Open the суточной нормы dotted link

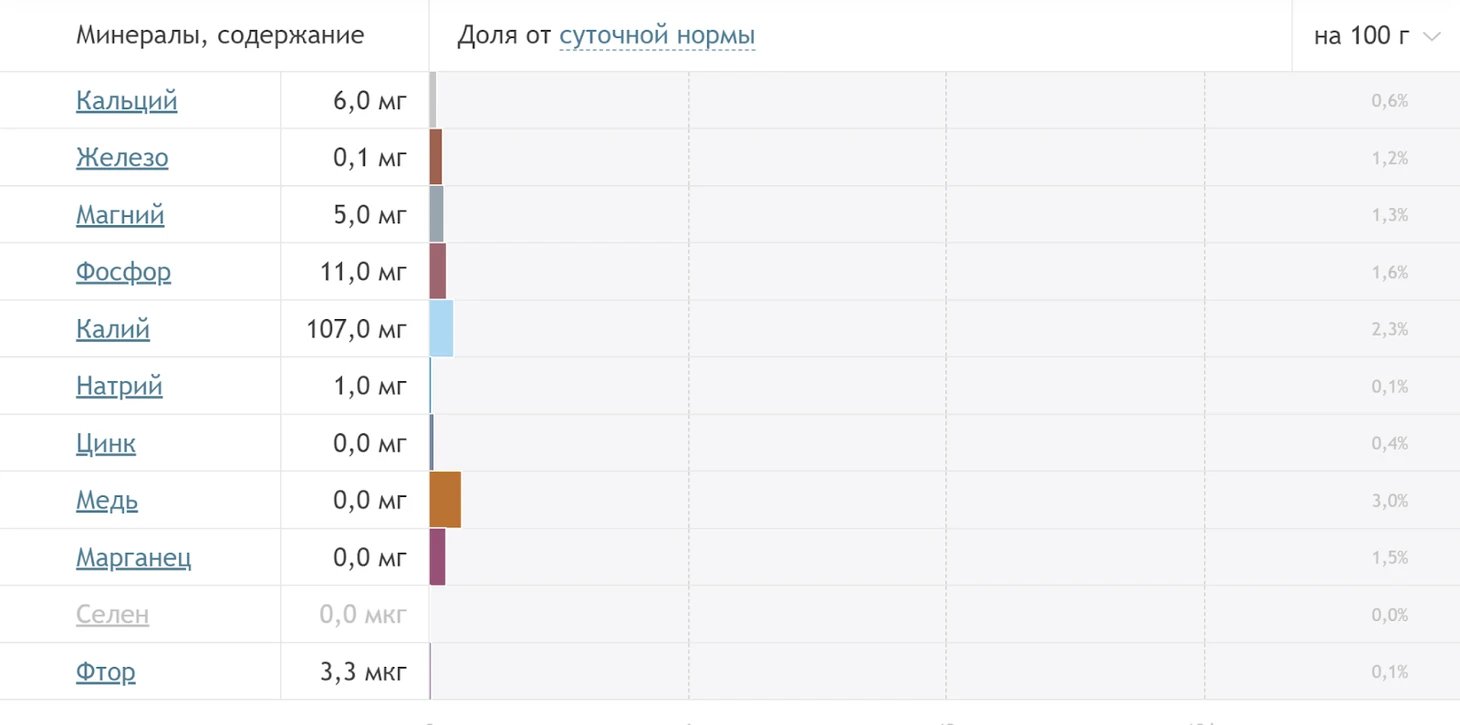tap(657, 36)
